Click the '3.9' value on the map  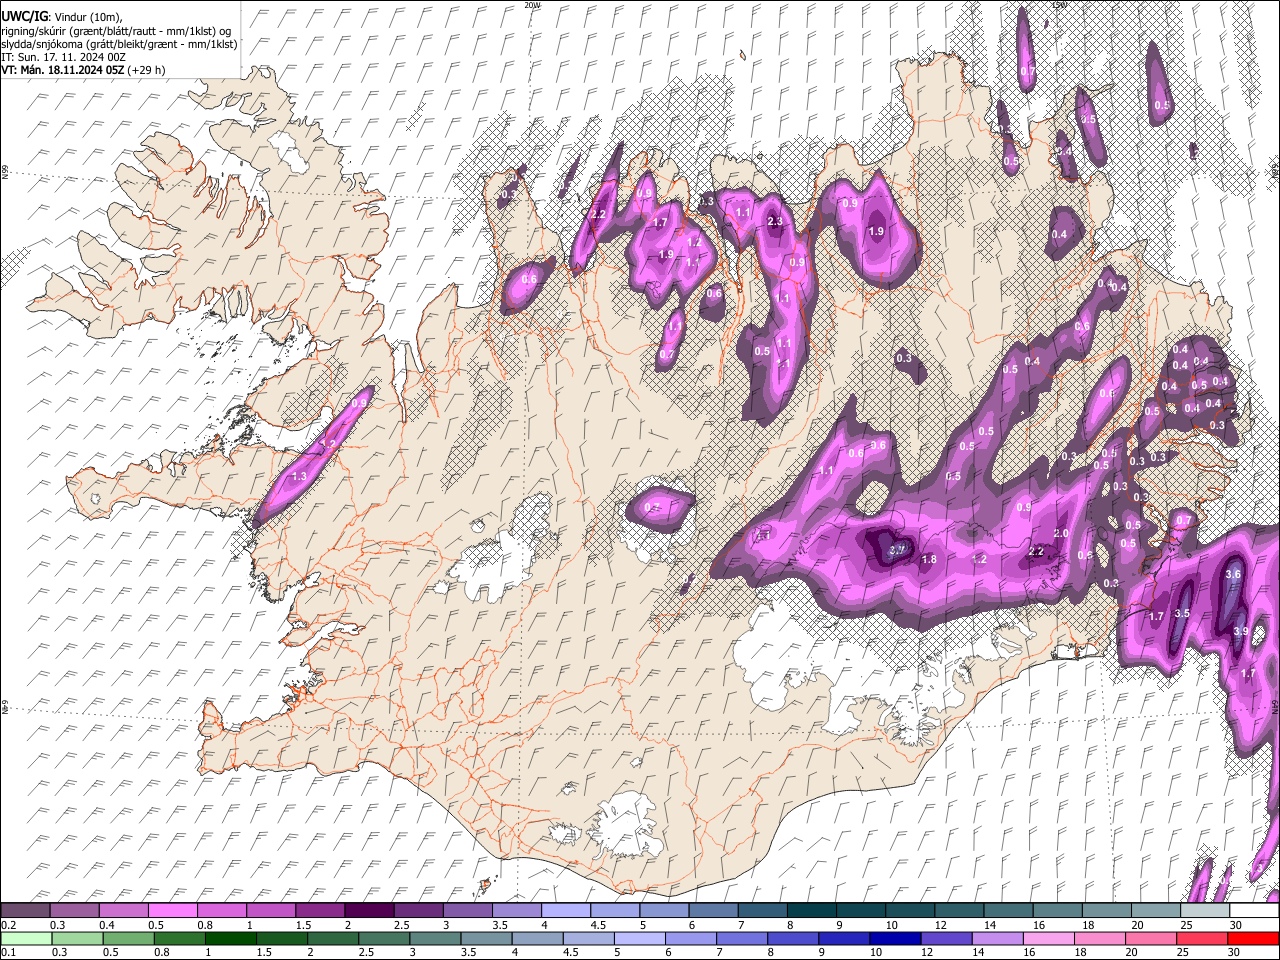(1241, 631)
